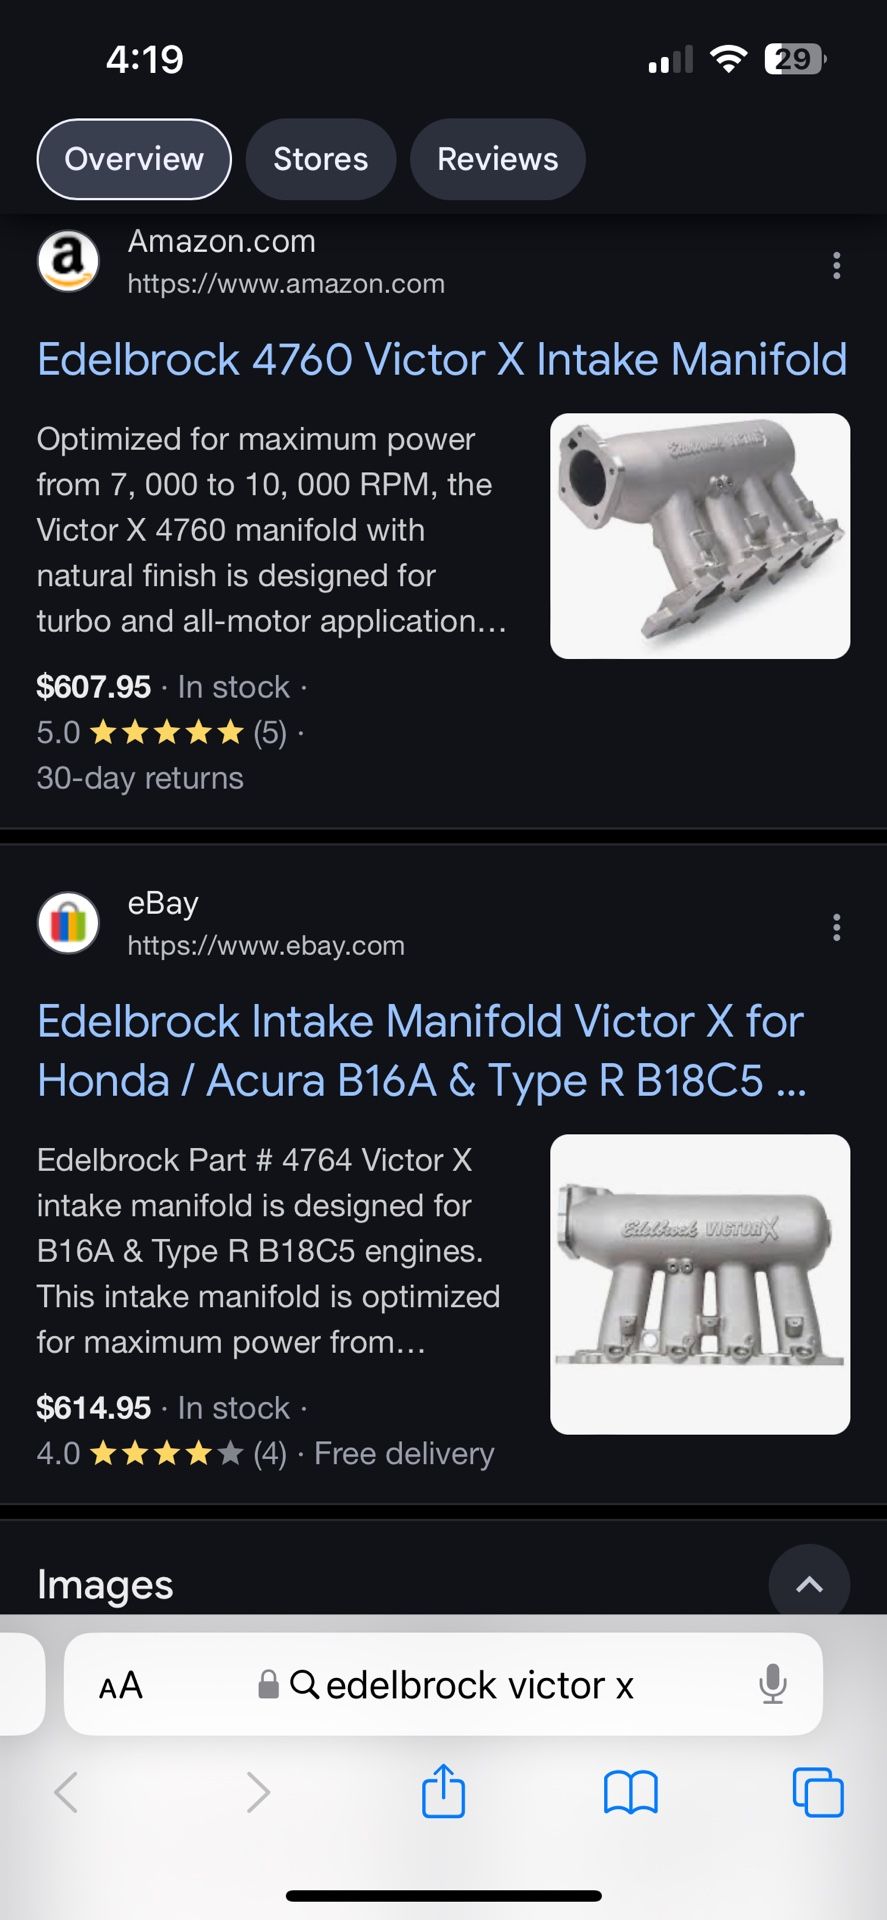The image size is (887, 1920).
Task: Tap the edelbrock victor x address field
Action: click(x=443, y=1684)
